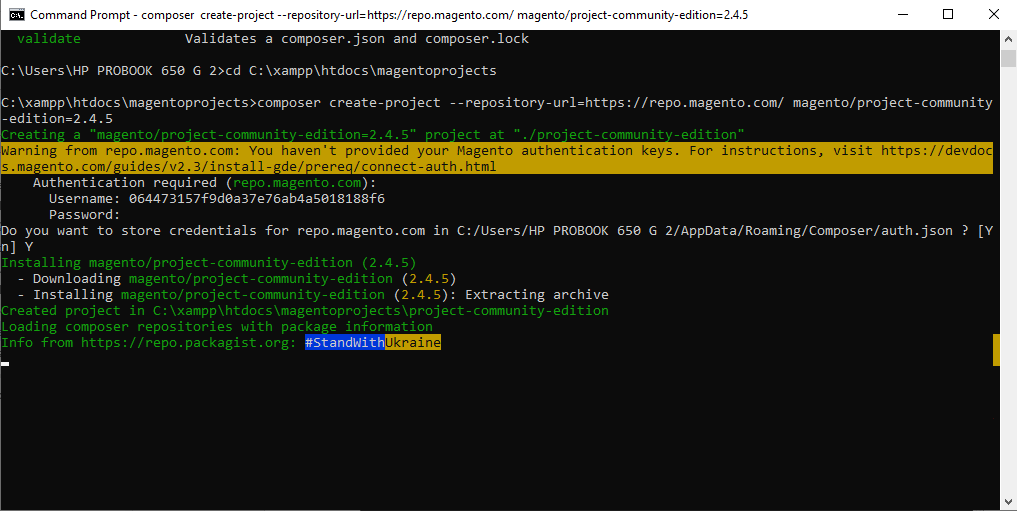The height and width of the screenshot is (511, 1017).
Task: Click the yellow 'Ukraine' highlighted text
Action: (x=413, y=342)
